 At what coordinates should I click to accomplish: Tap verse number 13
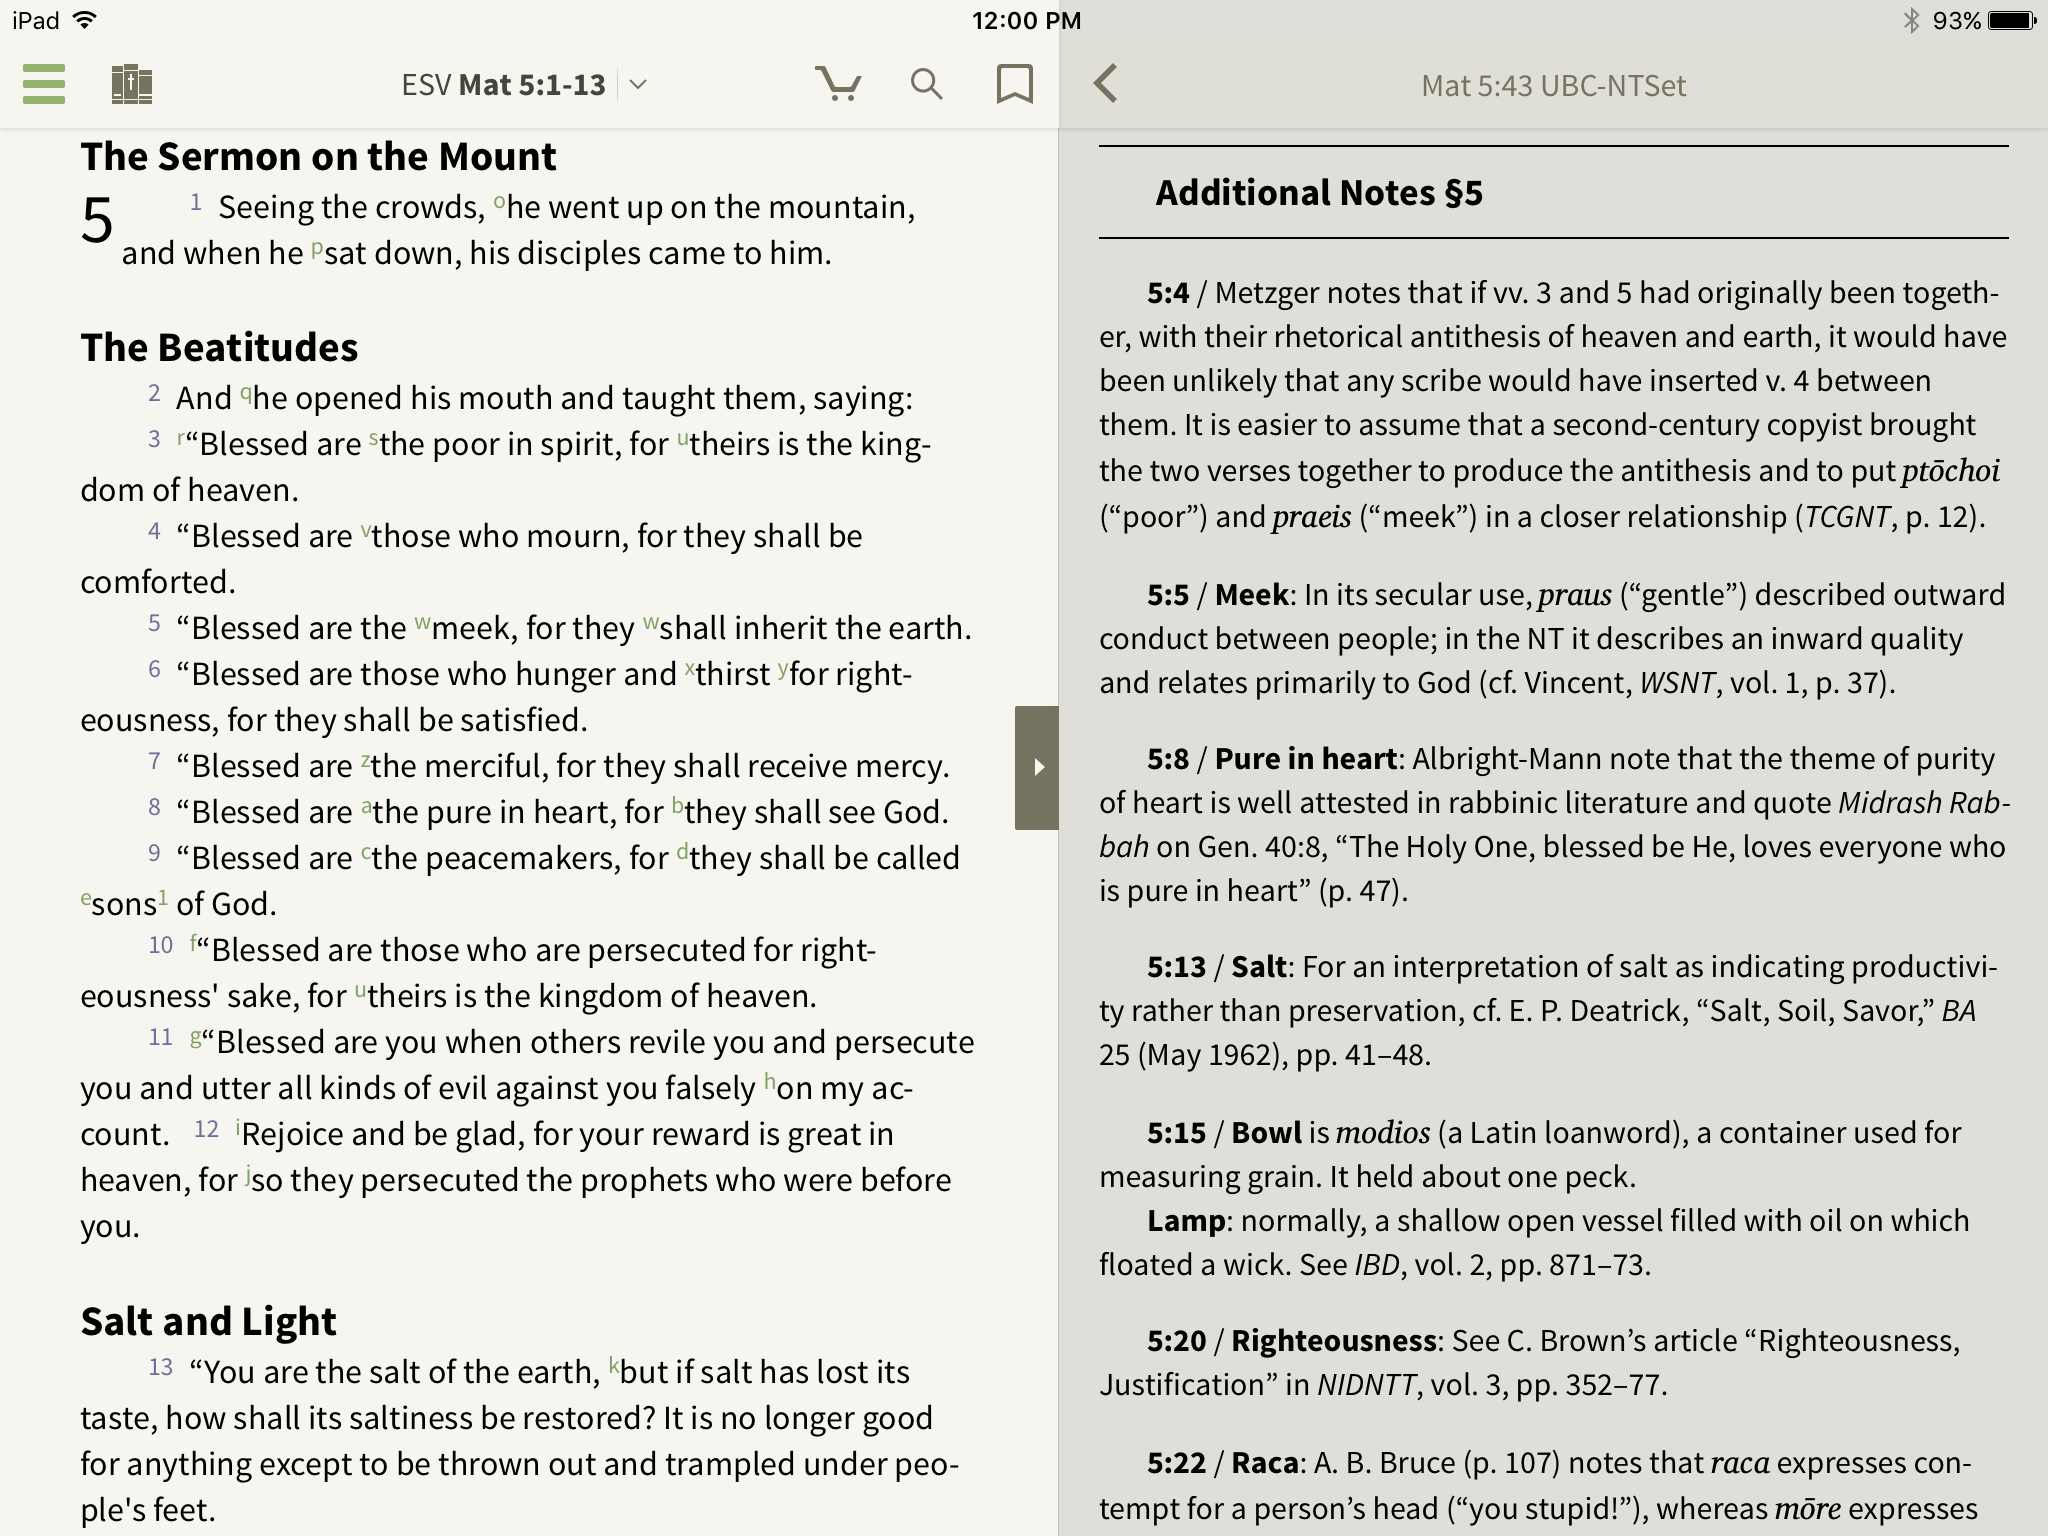pyautogui.click(x=161, y=1367)
